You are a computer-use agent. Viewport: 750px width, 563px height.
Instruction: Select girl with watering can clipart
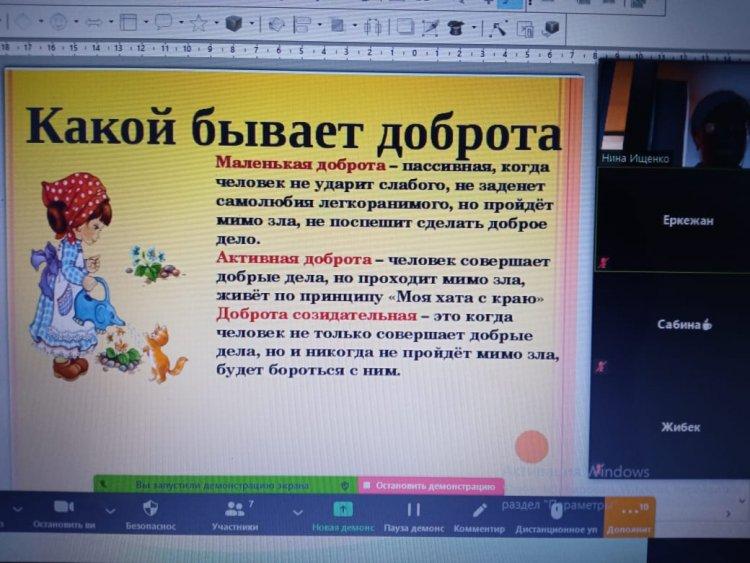[x=77, y=276]
